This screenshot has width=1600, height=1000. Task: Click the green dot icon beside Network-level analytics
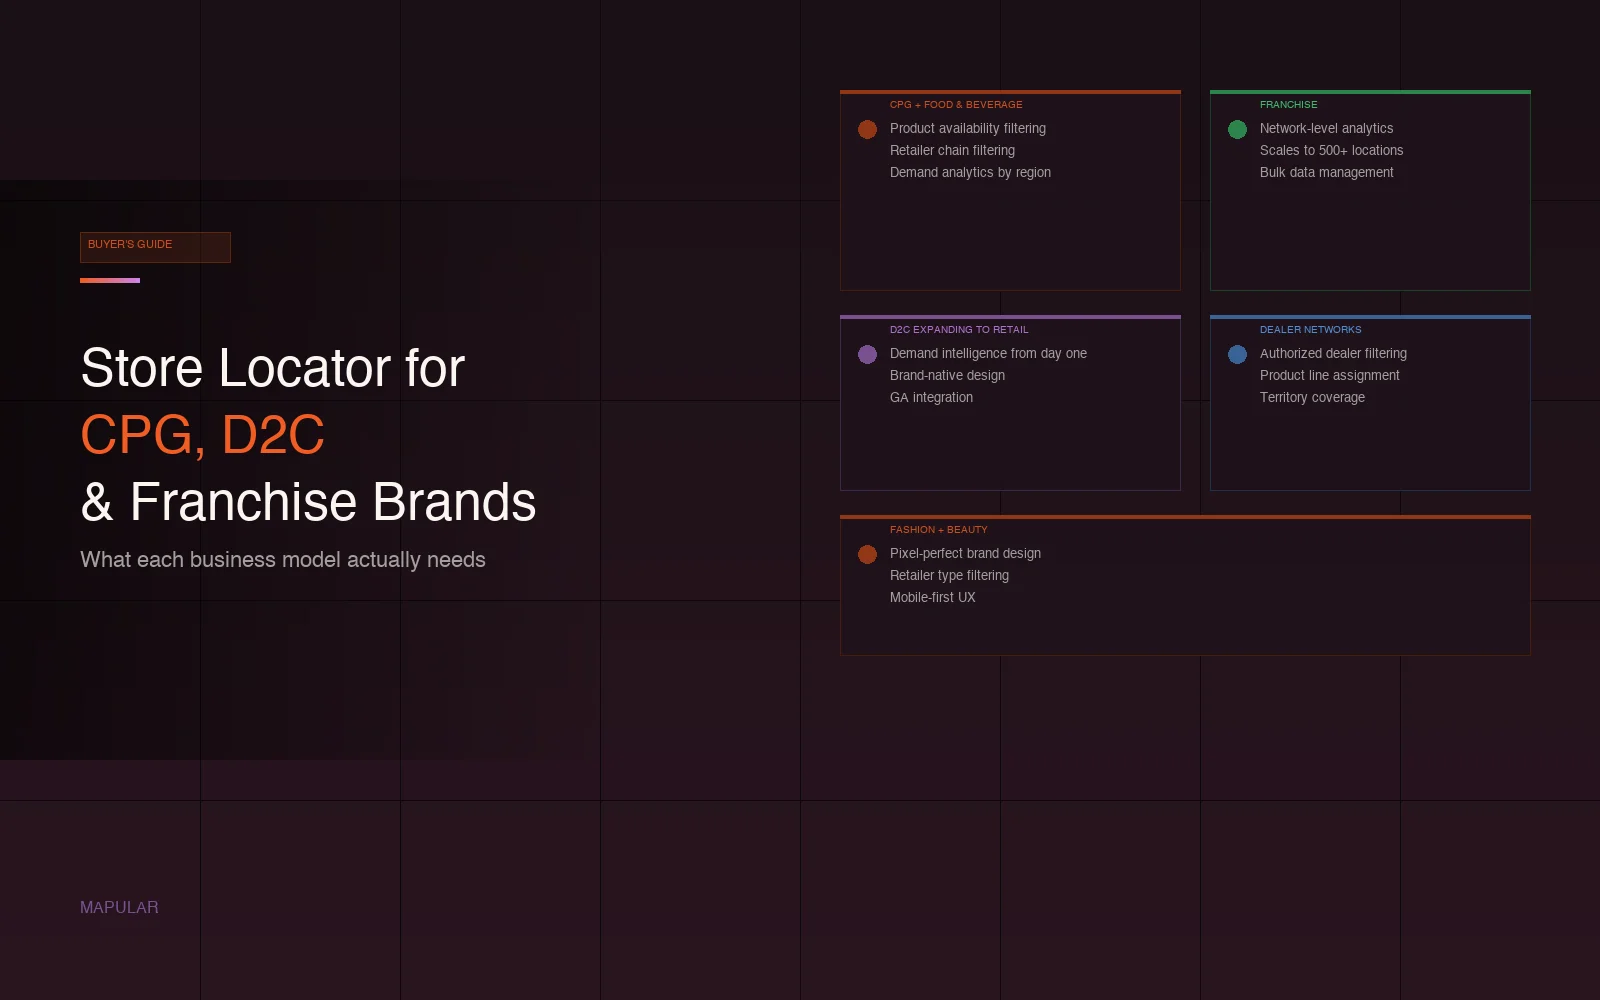click(1237, 129)
